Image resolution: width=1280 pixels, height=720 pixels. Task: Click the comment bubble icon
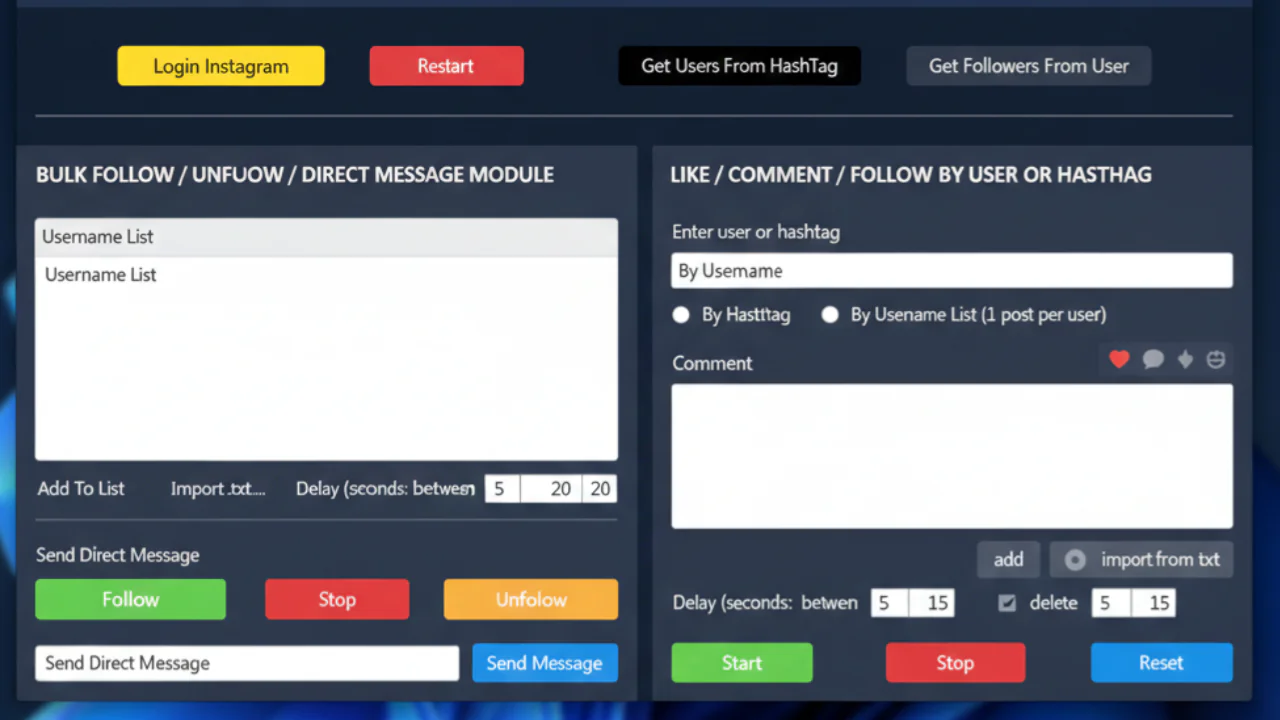pos(1153,359)
